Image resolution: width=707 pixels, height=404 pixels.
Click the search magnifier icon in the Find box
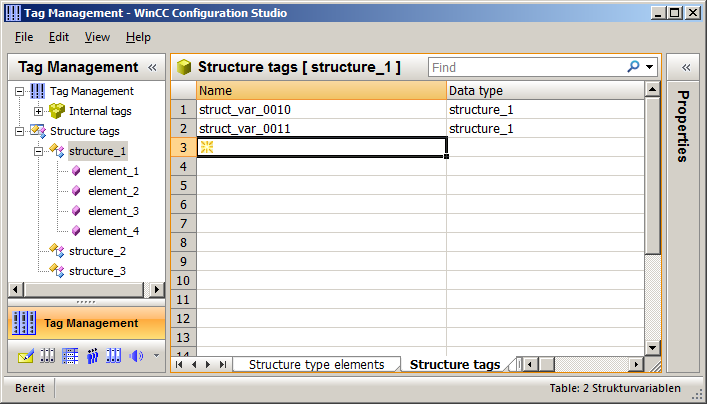pyautogui.click(x=633, y=67)
